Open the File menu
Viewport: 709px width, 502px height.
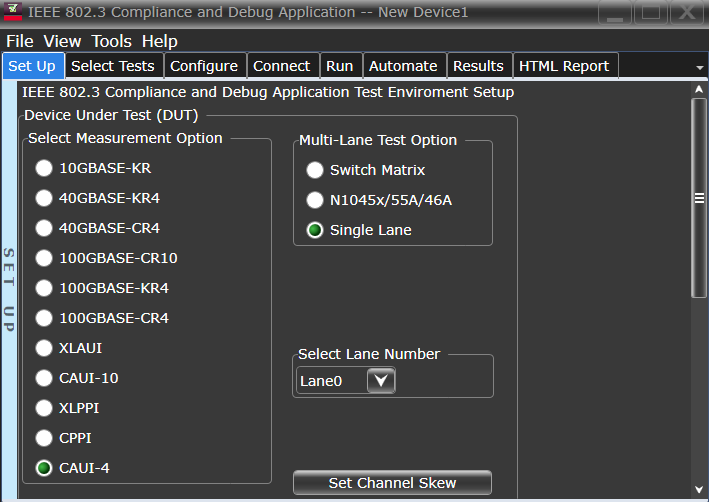click(21, 41)
